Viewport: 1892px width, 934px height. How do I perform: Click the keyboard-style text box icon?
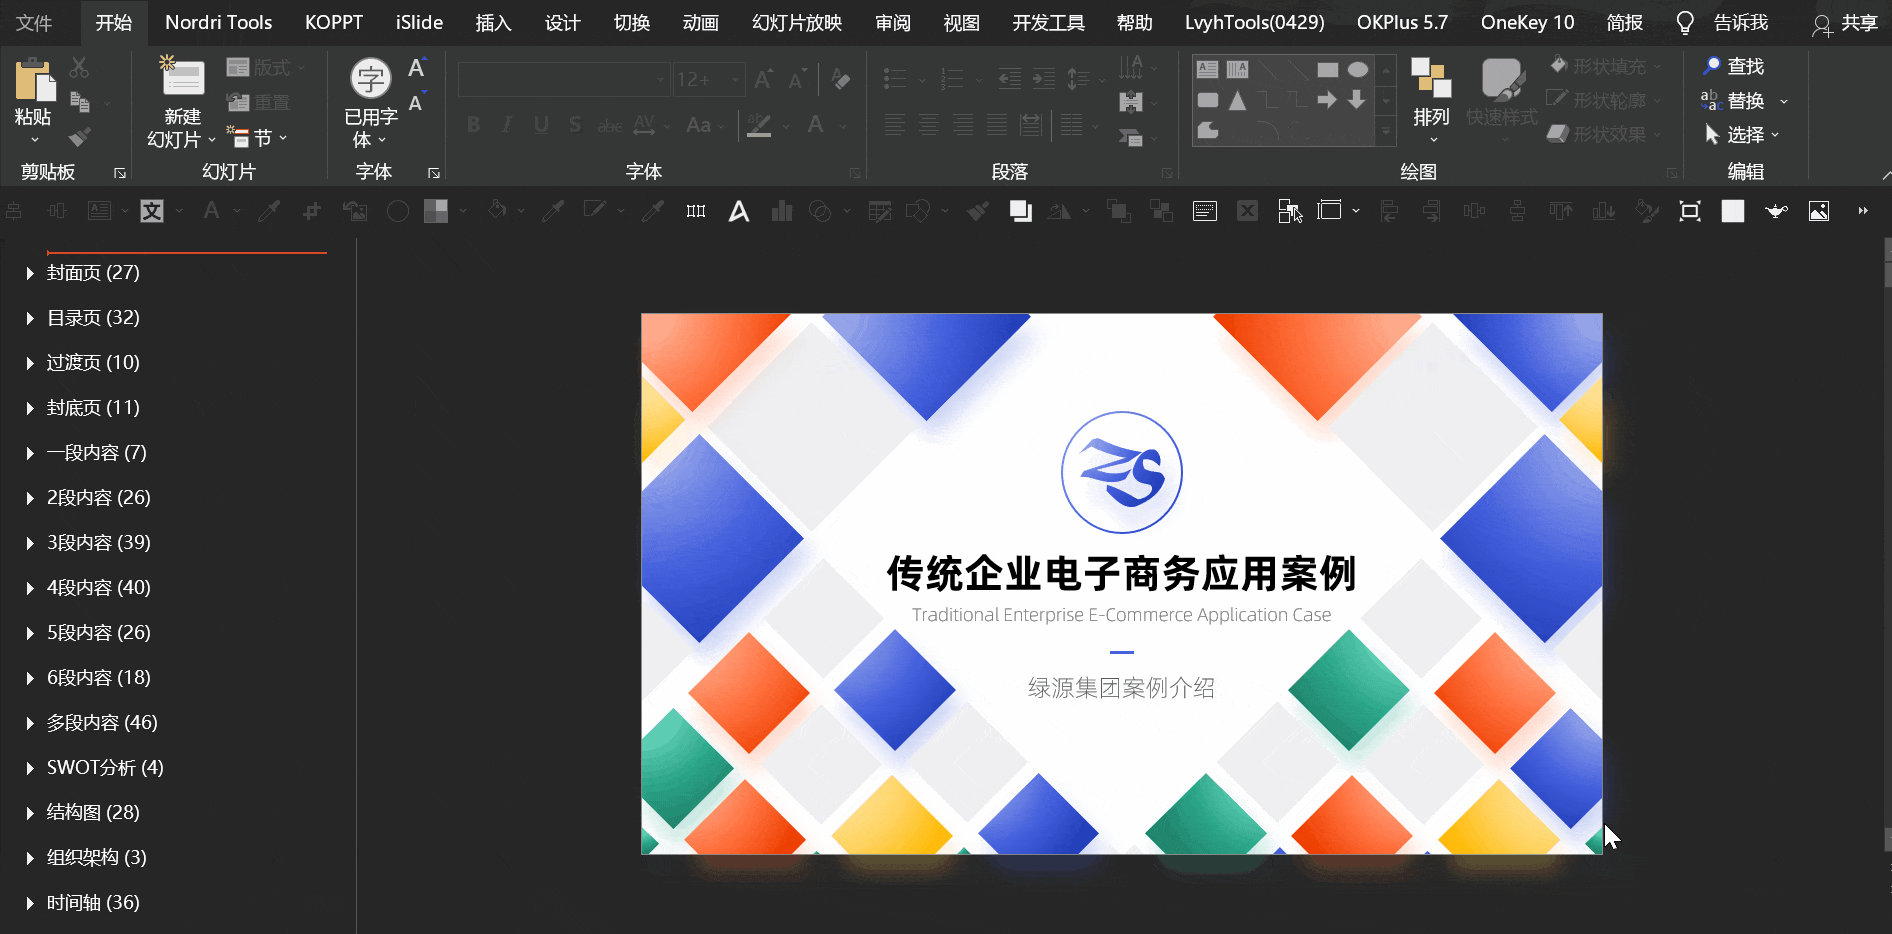pos(1205,211)
